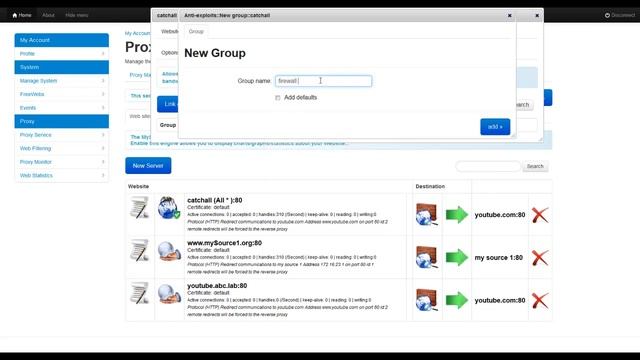
Task: Click the green arrow in the catchall row
Action: coord(457,215)
